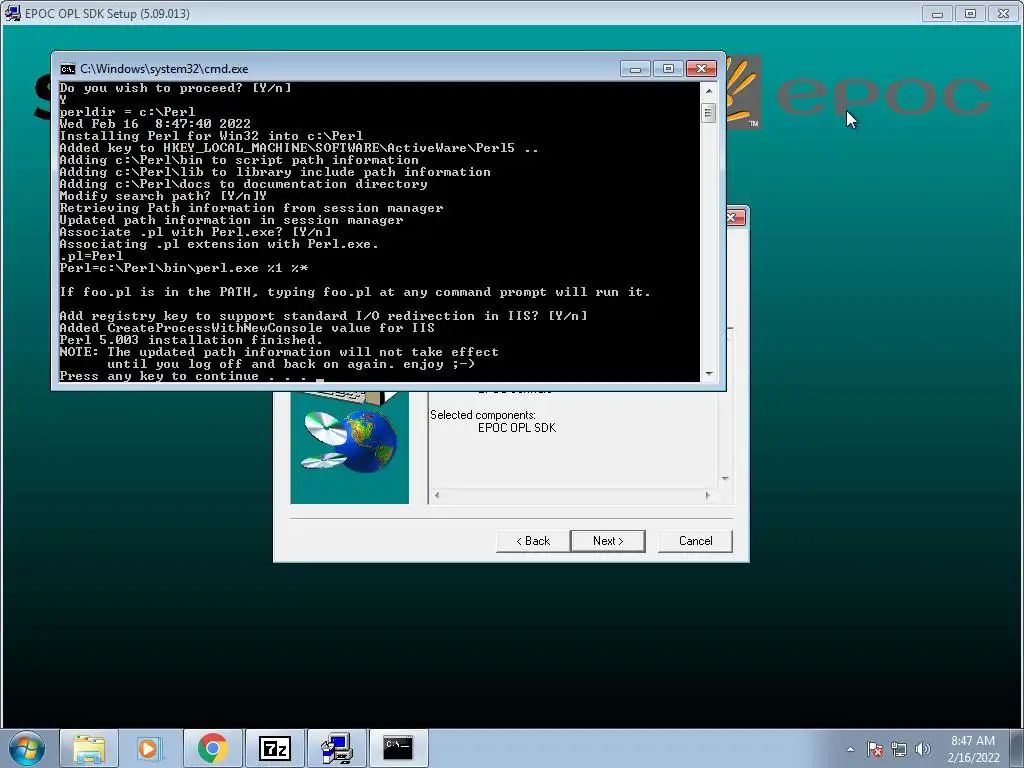Screen dimensions: 1024x768
Task: Open the network status tray icon
Action: click(899, 749)
